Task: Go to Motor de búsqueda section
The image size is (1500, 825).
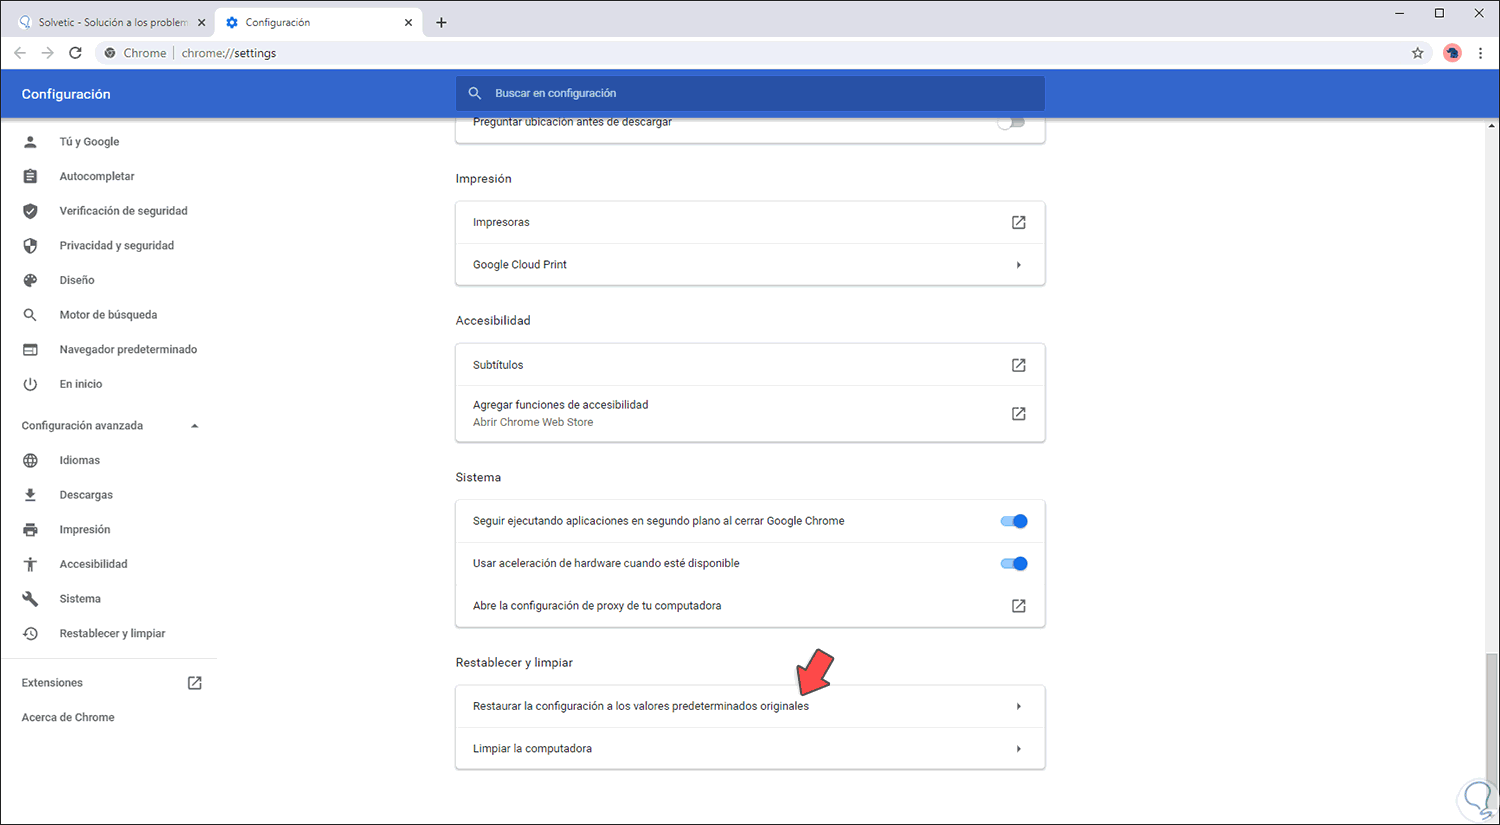Action: click(x=108, y=315)
